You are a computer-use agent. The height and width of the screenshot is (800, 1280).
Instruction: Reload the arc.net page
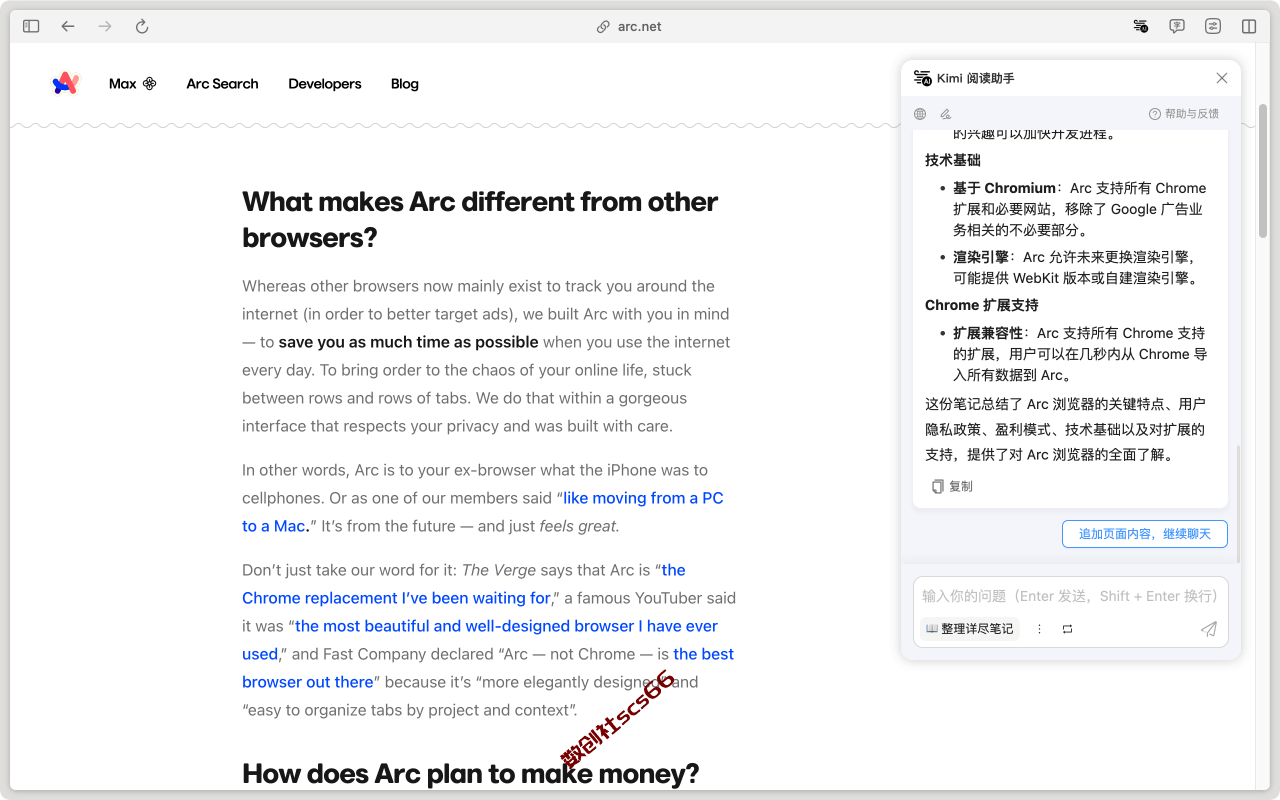[x=142, y=27]
